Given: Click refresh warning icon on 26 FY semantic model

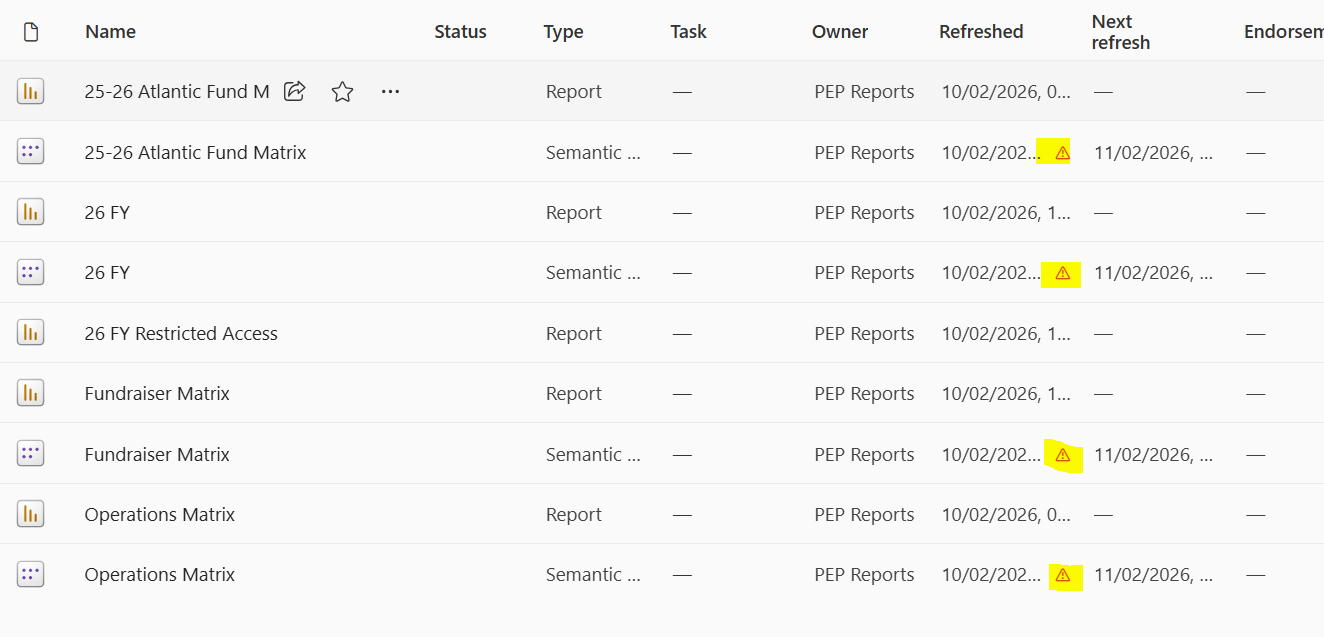Looking at the screenshot, I should (1062, 273).
